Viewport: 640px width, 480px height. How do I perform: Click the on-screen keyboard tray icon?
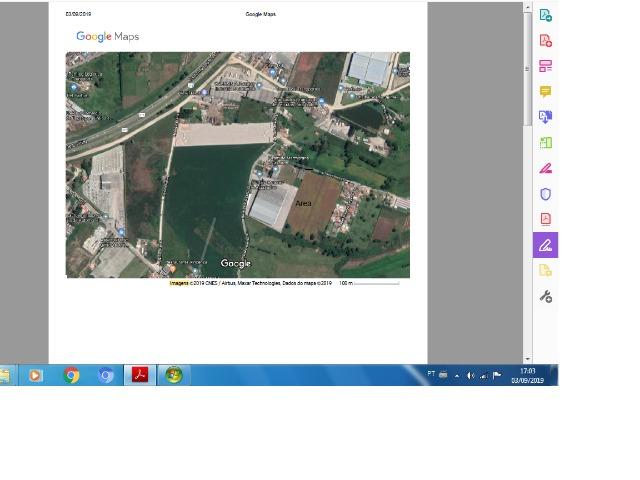[x=443, y=375]
